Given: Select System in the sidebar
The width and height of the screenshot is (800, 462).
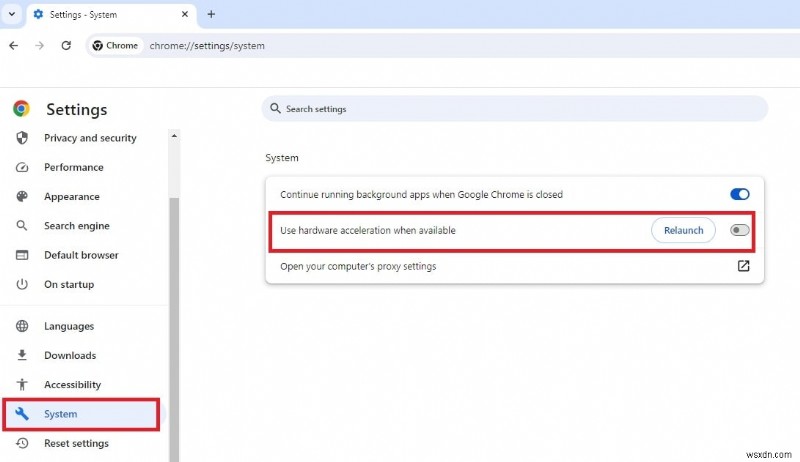Looking at the screenshot, I should [81, 414].
